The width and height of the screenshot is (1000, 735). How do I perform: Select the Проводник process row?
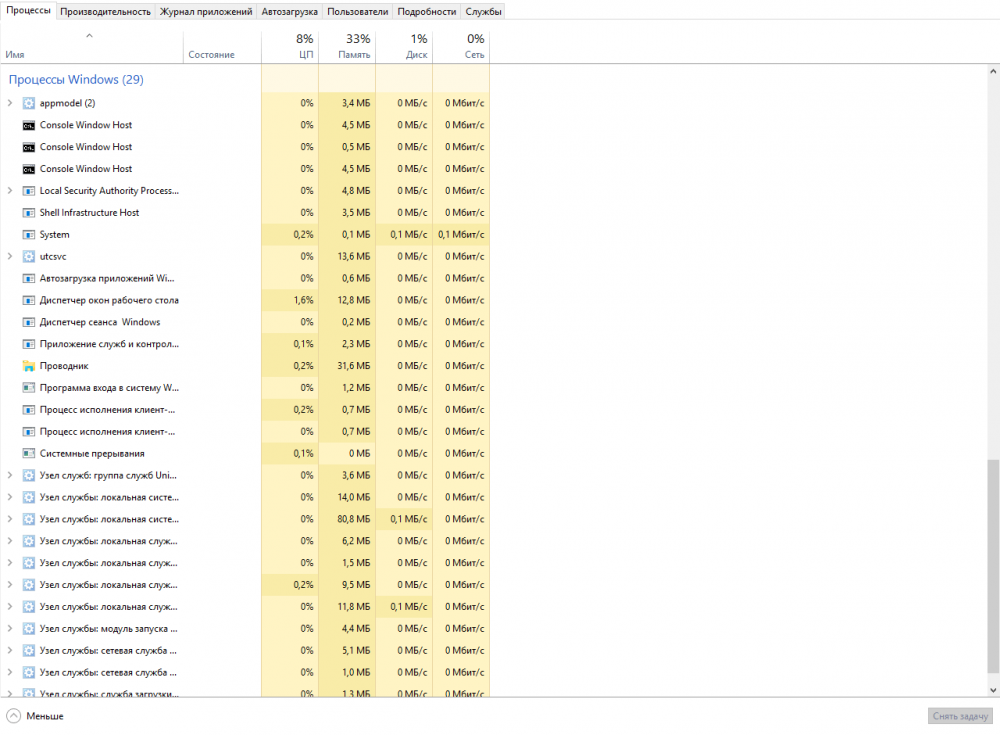245,366
